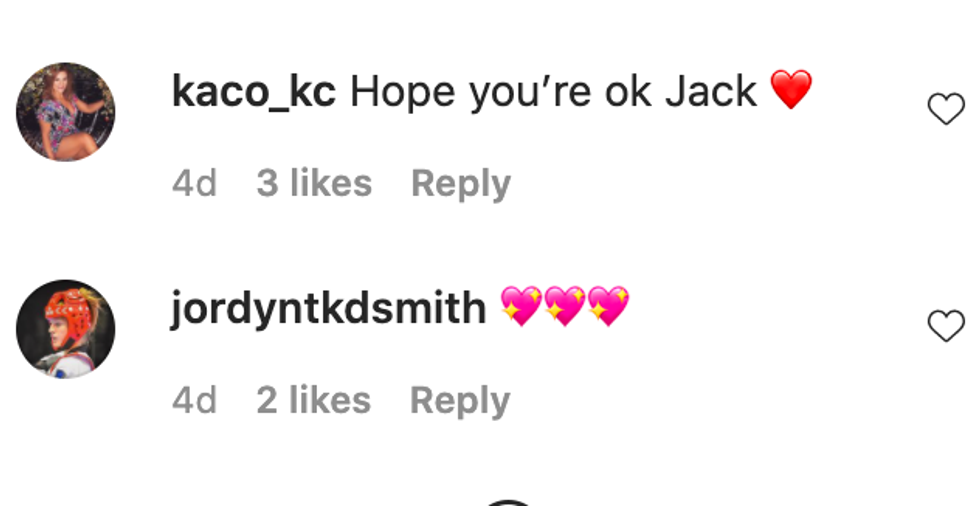View who gave the 3 likes

point(314,183)
